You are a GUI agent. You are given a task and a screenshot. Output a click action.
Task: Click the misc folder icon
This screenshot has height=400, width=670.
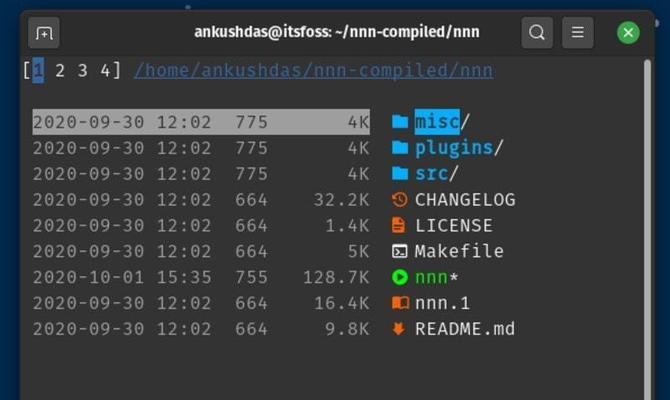tap(400, 122)
